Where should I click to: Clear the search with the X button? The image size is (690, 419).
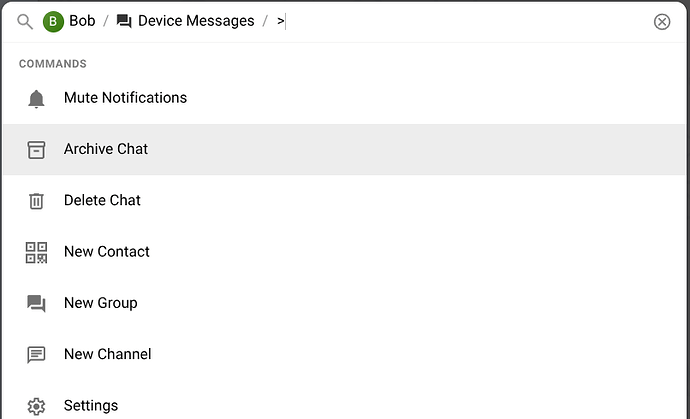point(662,22)
